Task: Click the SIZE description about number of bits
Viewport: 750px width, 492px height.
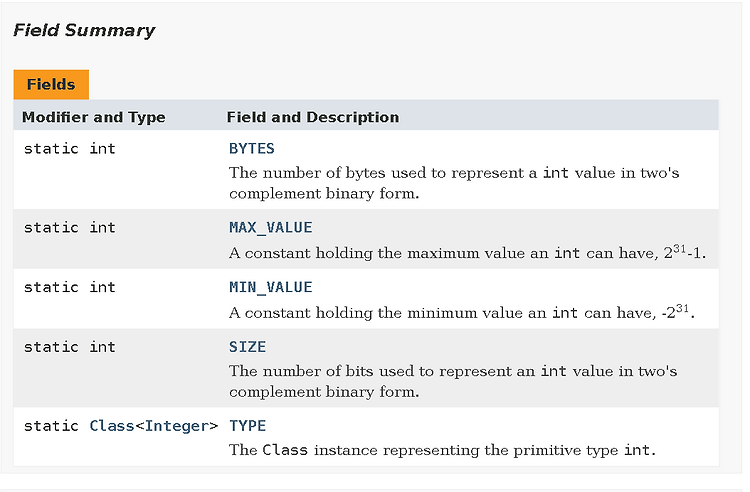Action: tap(453, 382)
